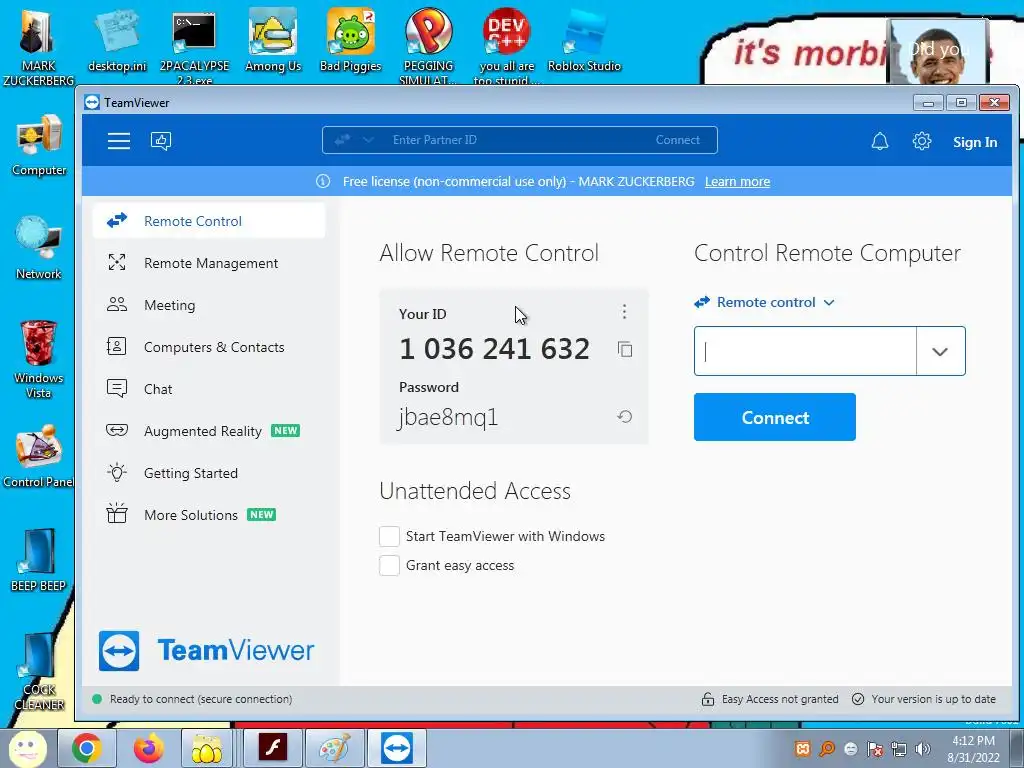Click the volume speaker tray icon
The image size is (1024, 768).
click(922, 749)
